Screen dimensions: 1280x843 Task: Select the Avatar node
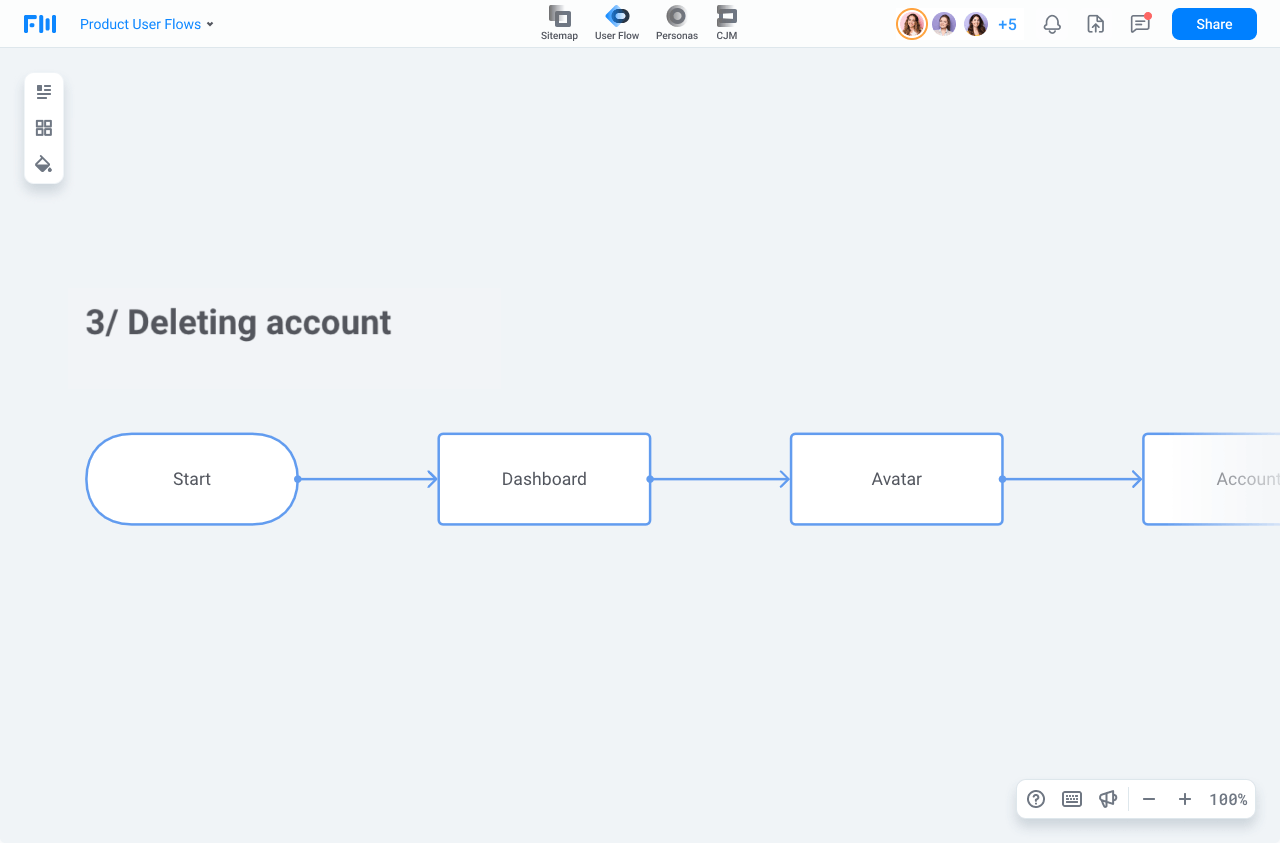tap(896, 479)
